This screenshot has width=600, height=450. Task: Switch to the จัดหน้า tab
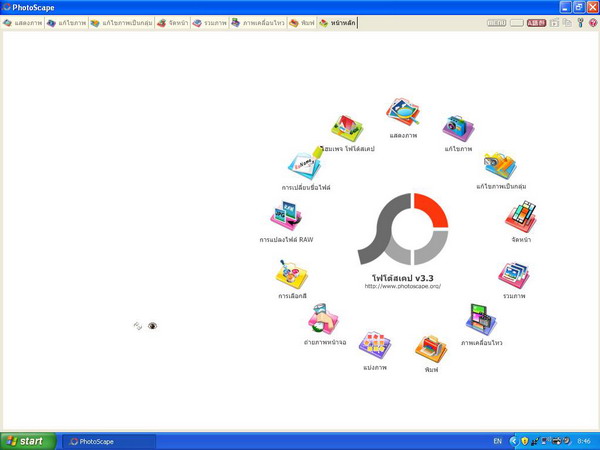173,23
